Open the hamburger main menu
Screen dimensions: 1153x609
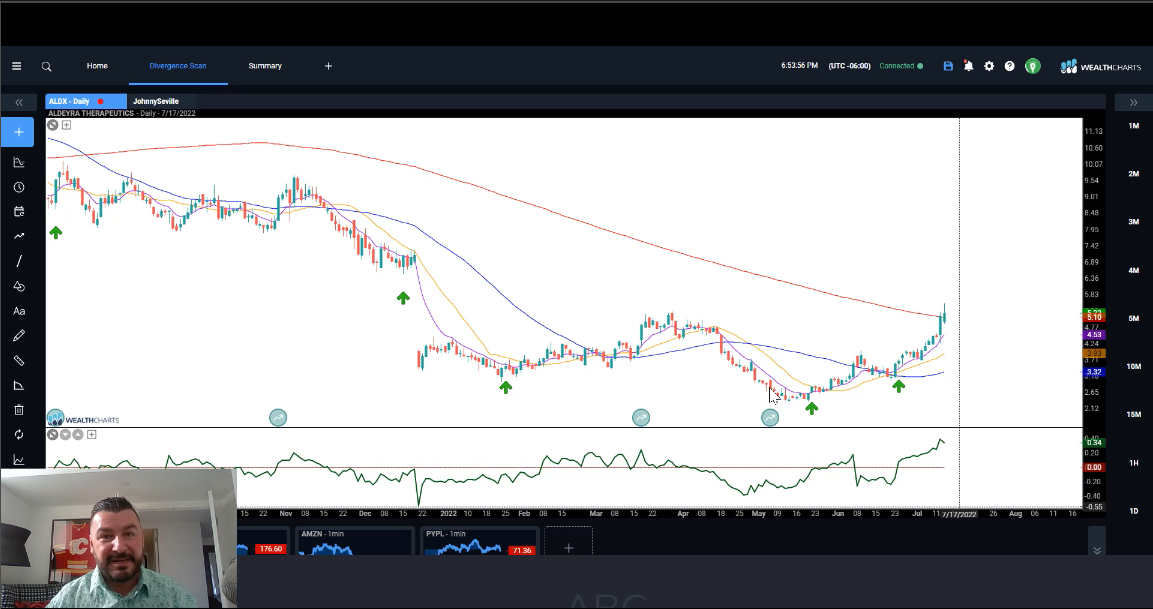click(16, 66)
